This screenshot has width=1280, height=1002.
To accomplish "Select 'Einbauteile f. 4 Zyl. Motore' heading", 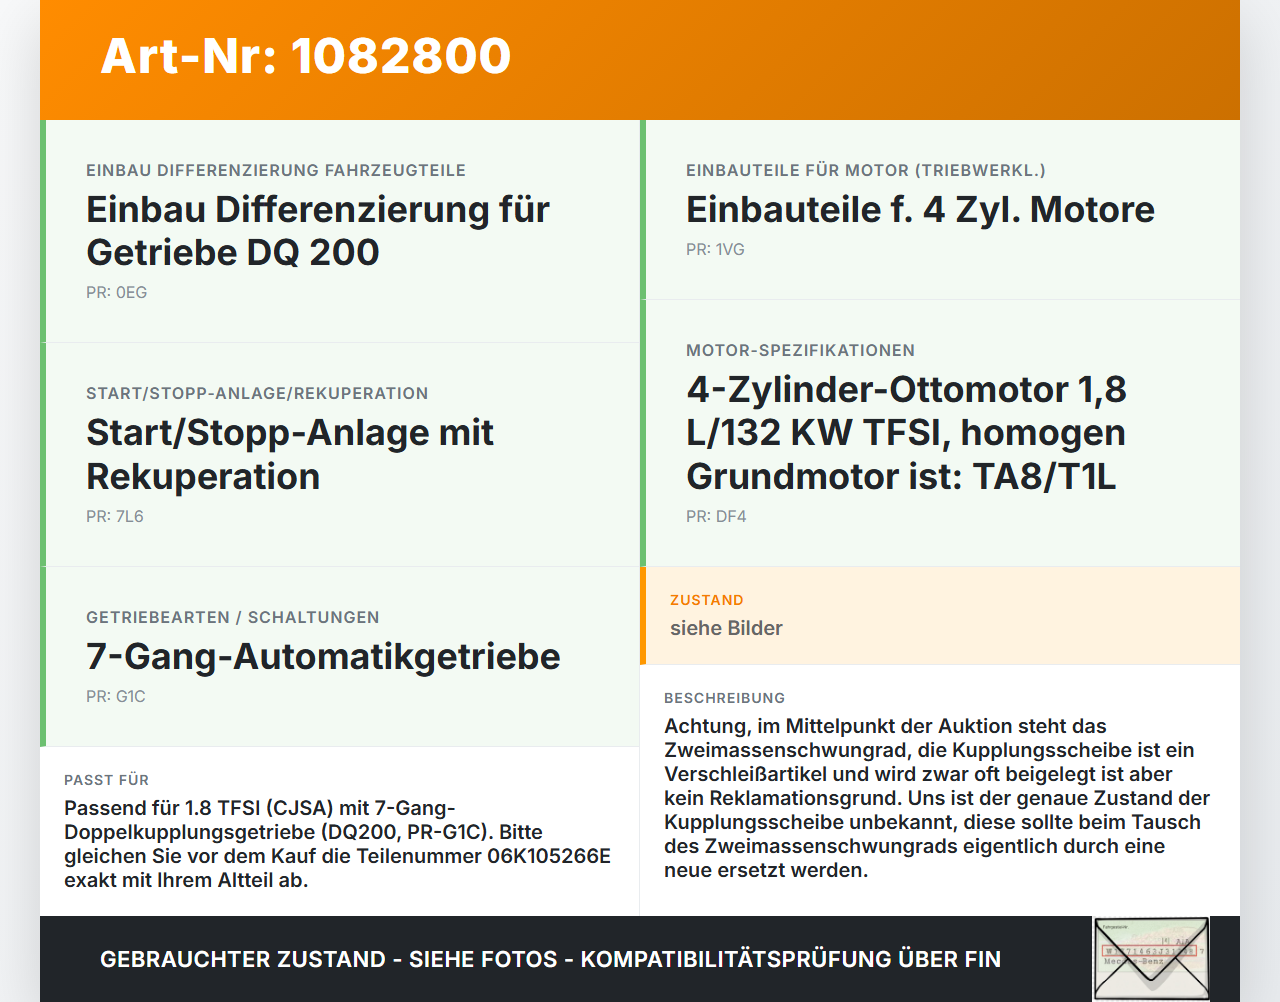I will tap(920, 210).
